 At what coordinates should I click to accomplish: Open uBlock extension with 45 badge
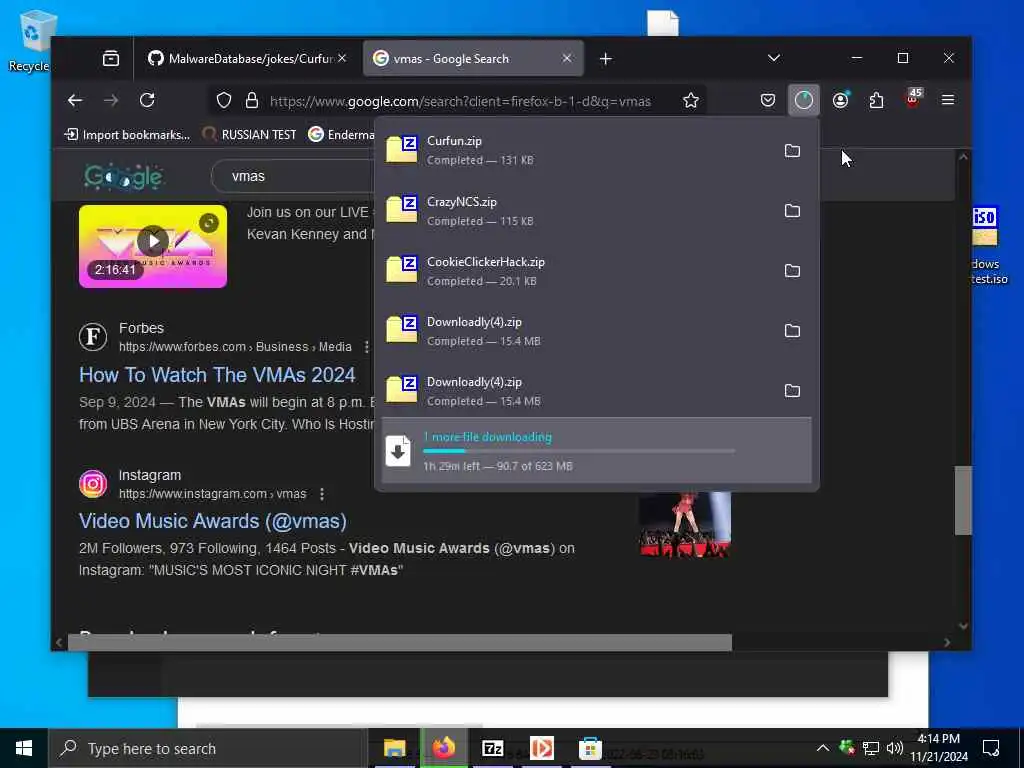point(913,99)
